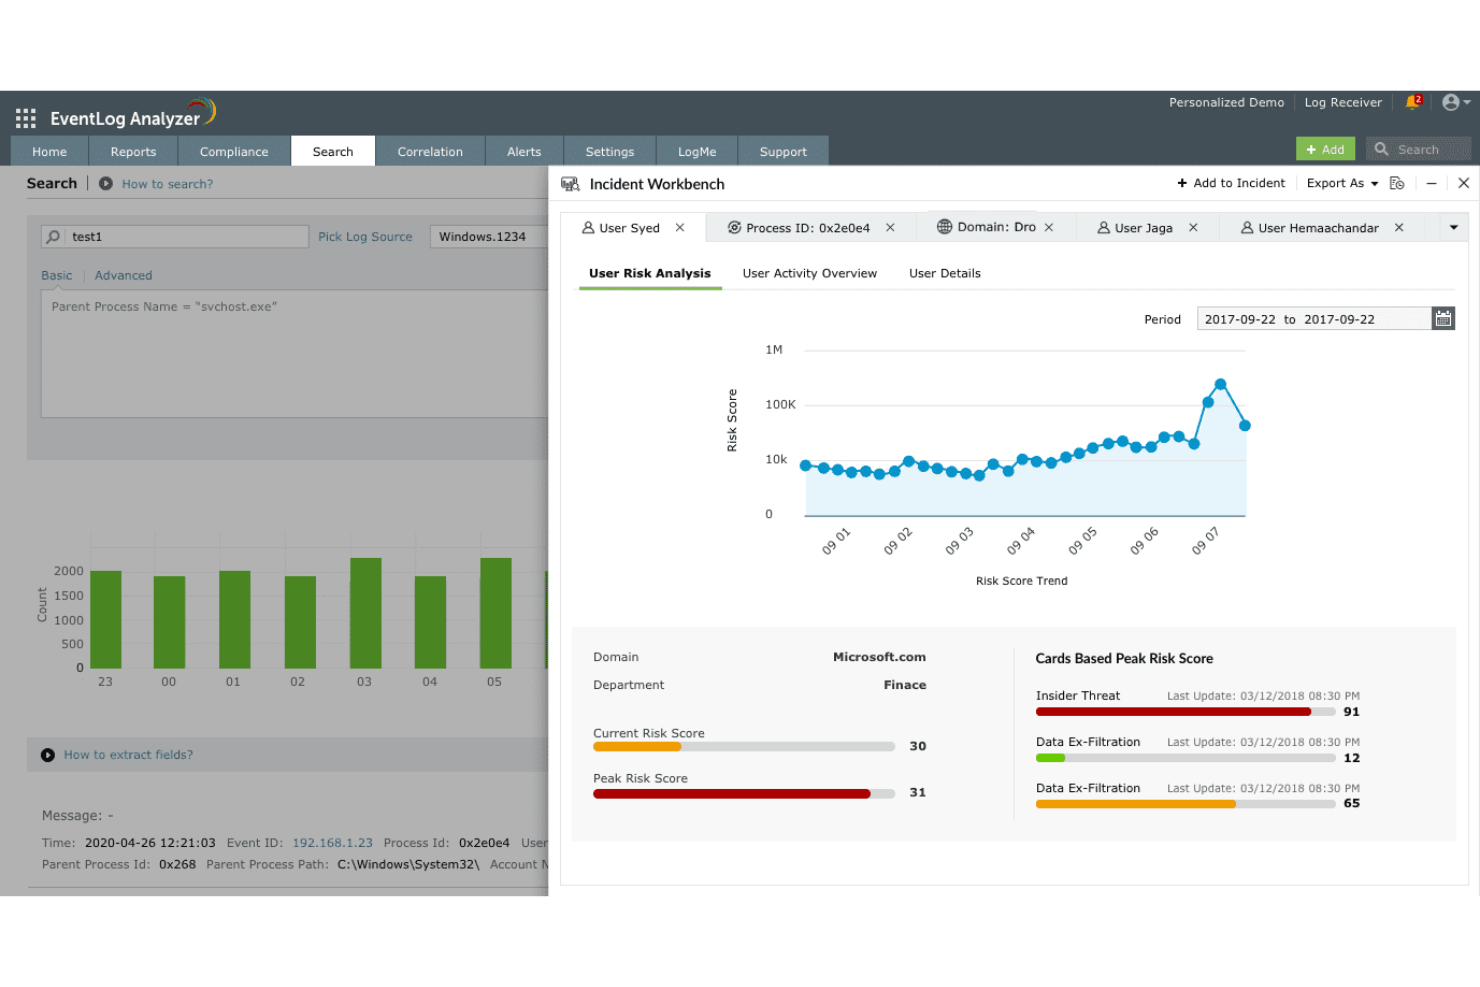Screen dimensions: 1480x987
Task: Click the globe icon on the Domain: Dro tab
Action: 943,227
